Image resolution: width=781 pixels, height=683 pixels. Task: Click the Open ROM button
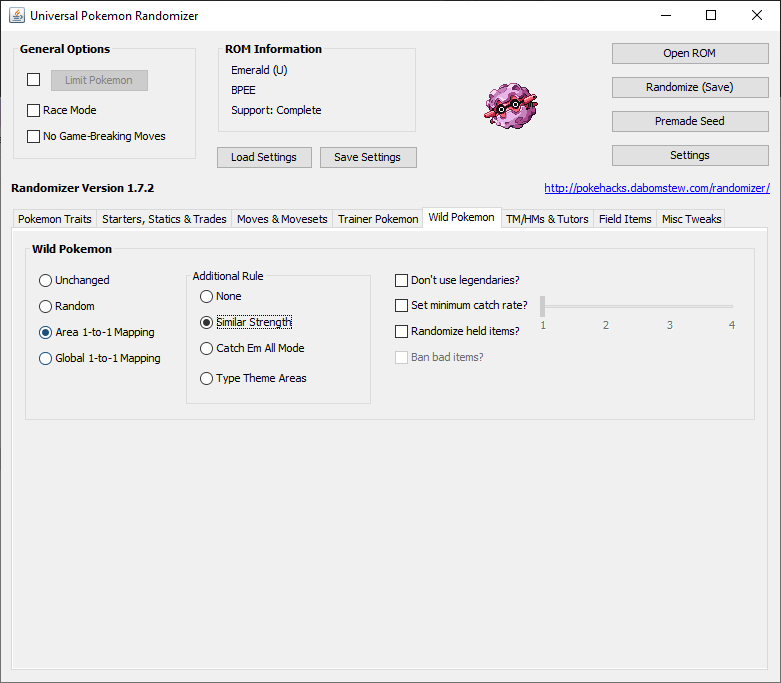[x=690, y=53]
